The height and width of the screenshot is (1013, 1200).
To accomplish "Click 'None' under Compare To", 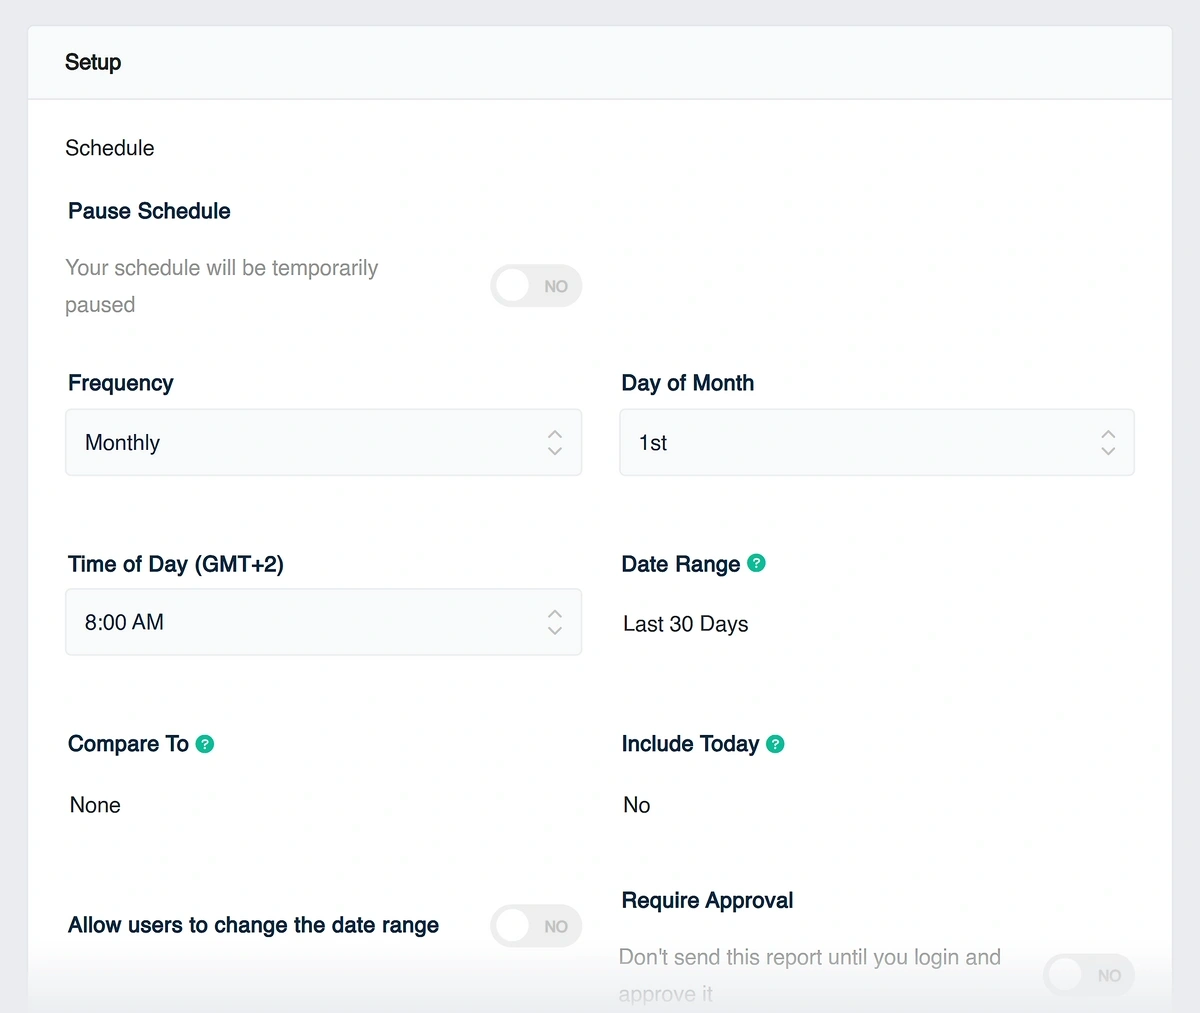I will pos(94,804).
